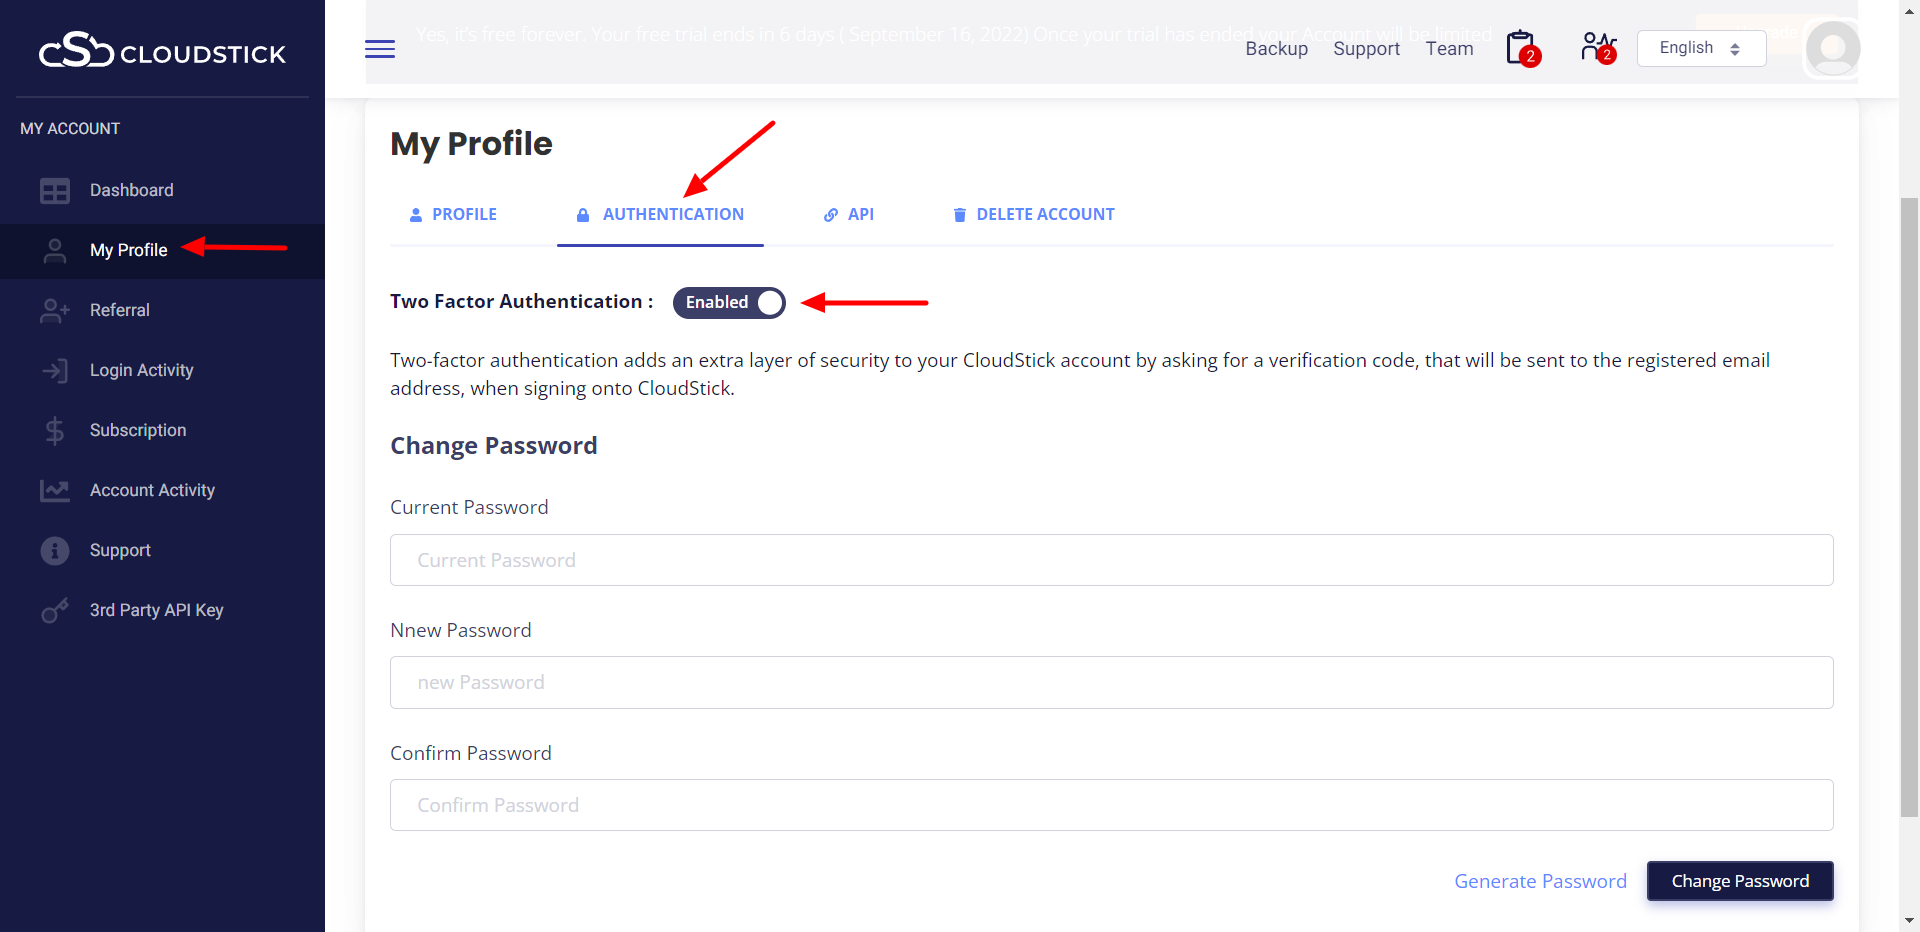Open the Delete Account tab
Viewport: 1920px width, 932px height.
coord(1034,214)
